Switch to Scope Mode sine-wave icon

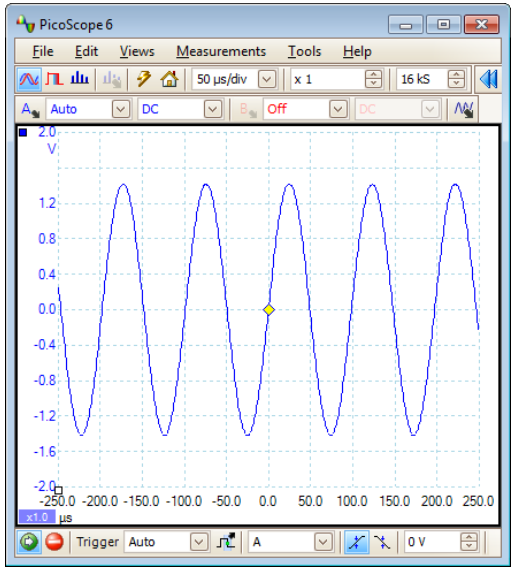29,79
